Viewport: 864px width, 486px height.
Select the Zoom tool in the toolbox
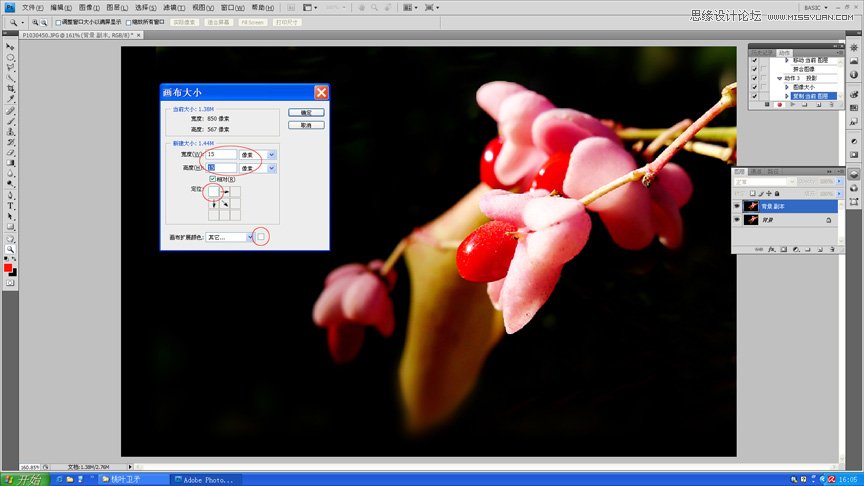pyautogui.click(x=10, y=249)
